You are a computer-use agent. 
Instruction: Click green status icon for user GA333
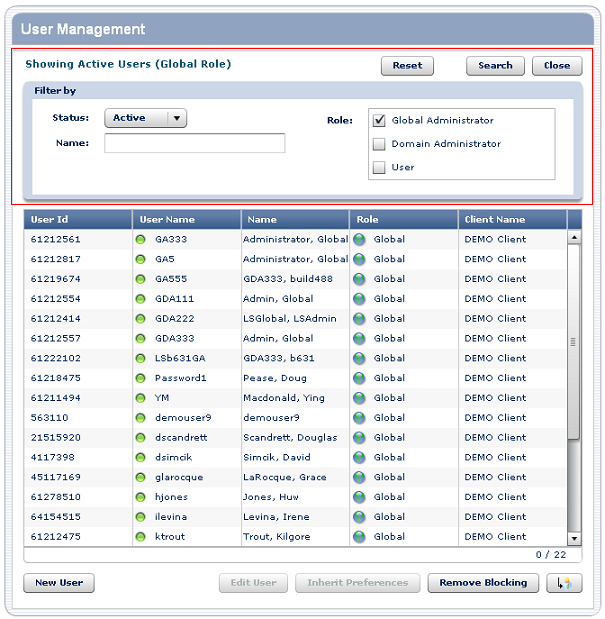pos(140,240)
